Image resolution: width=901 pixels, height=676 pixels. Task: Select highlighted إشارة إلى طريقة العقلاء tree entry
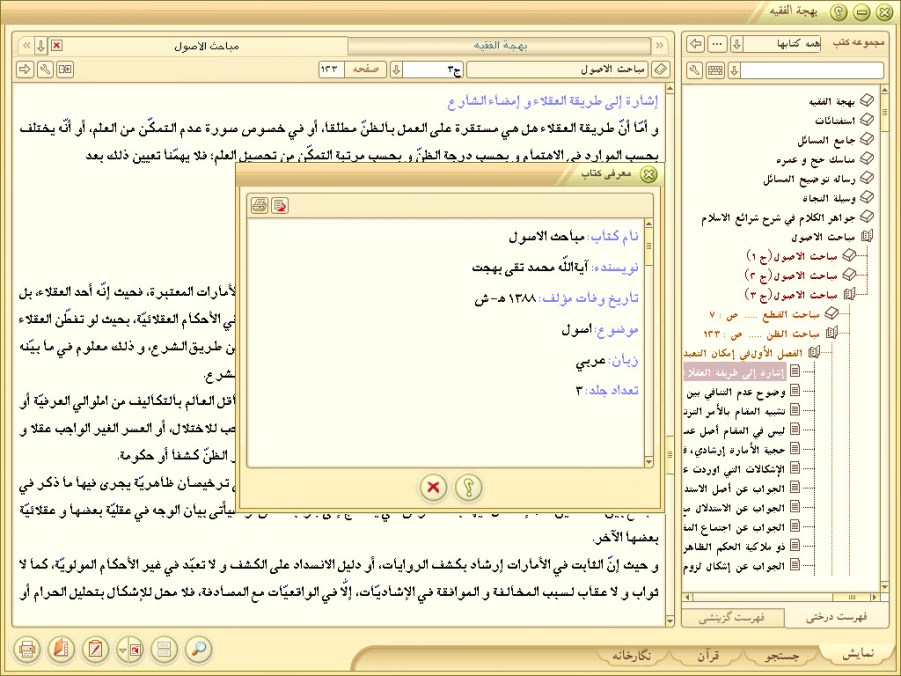736,372
